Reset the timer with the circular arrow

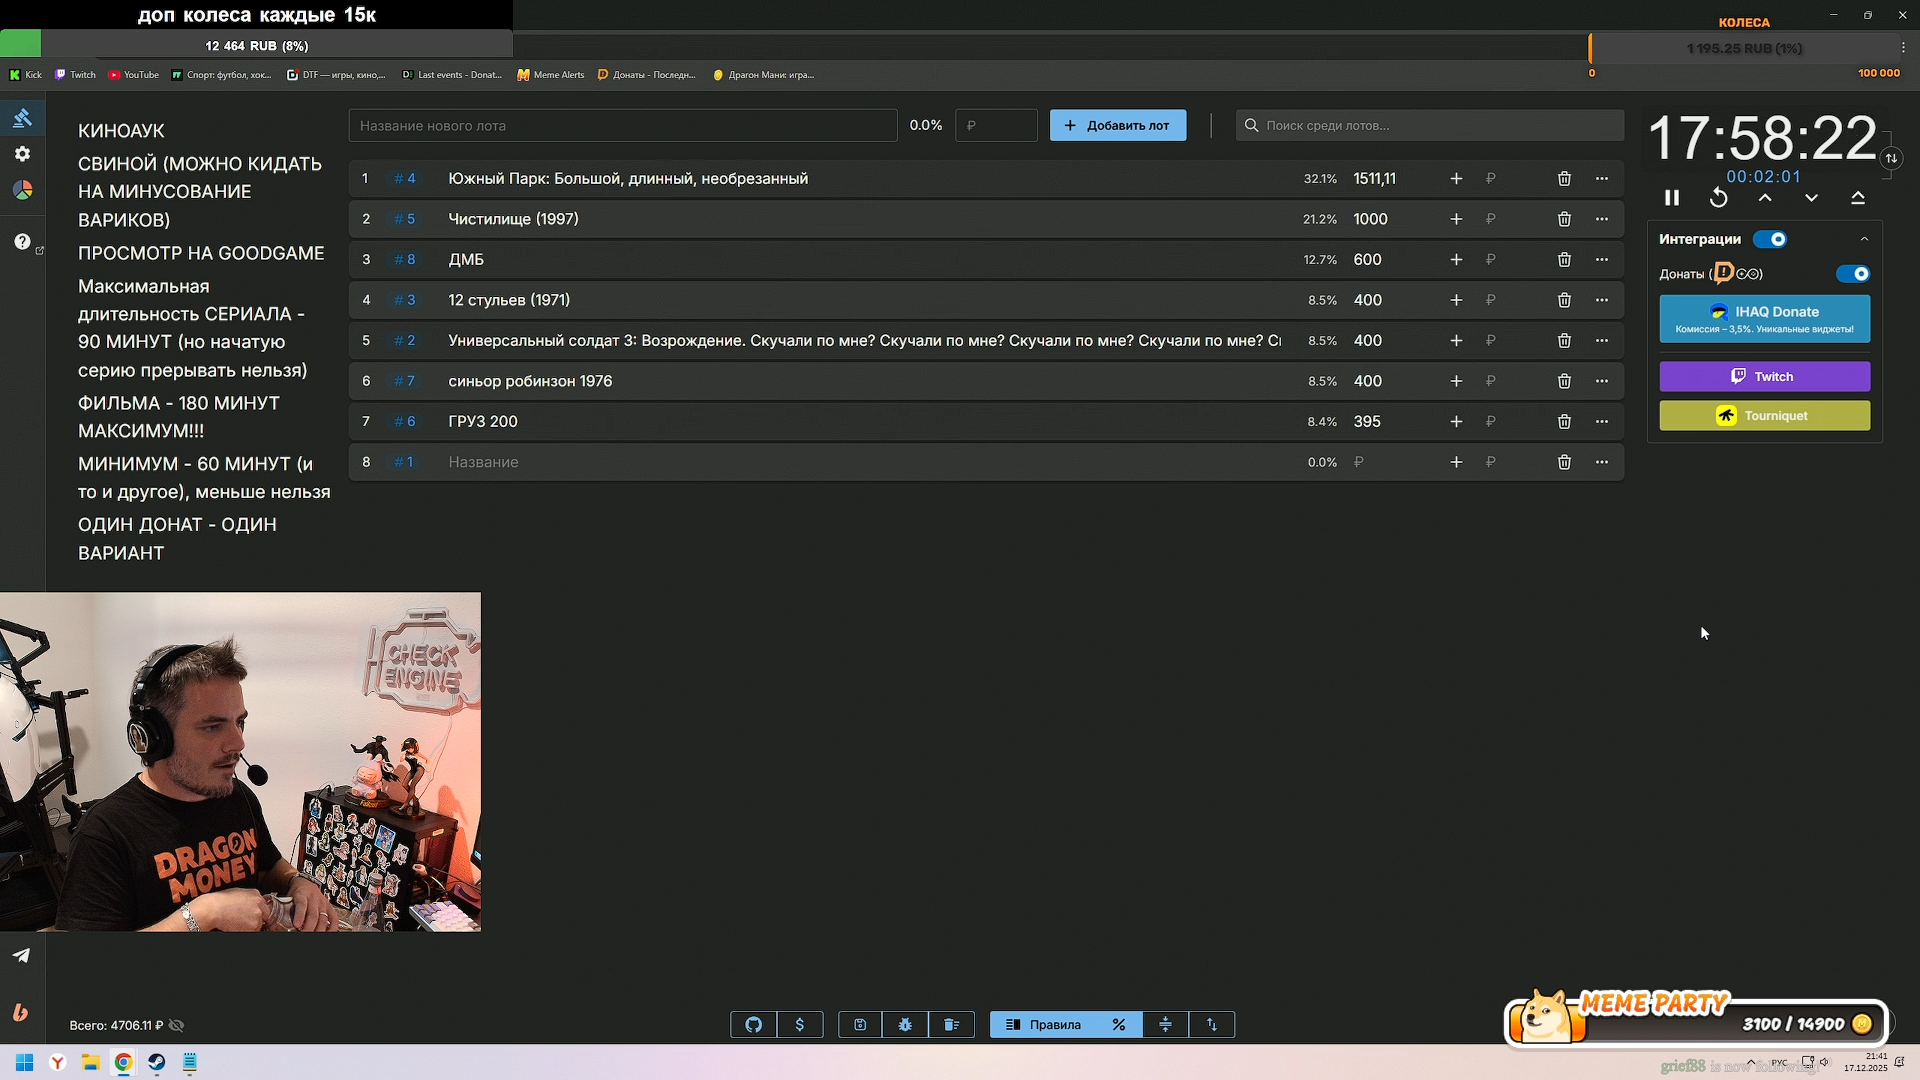(x=1718, y=198)
